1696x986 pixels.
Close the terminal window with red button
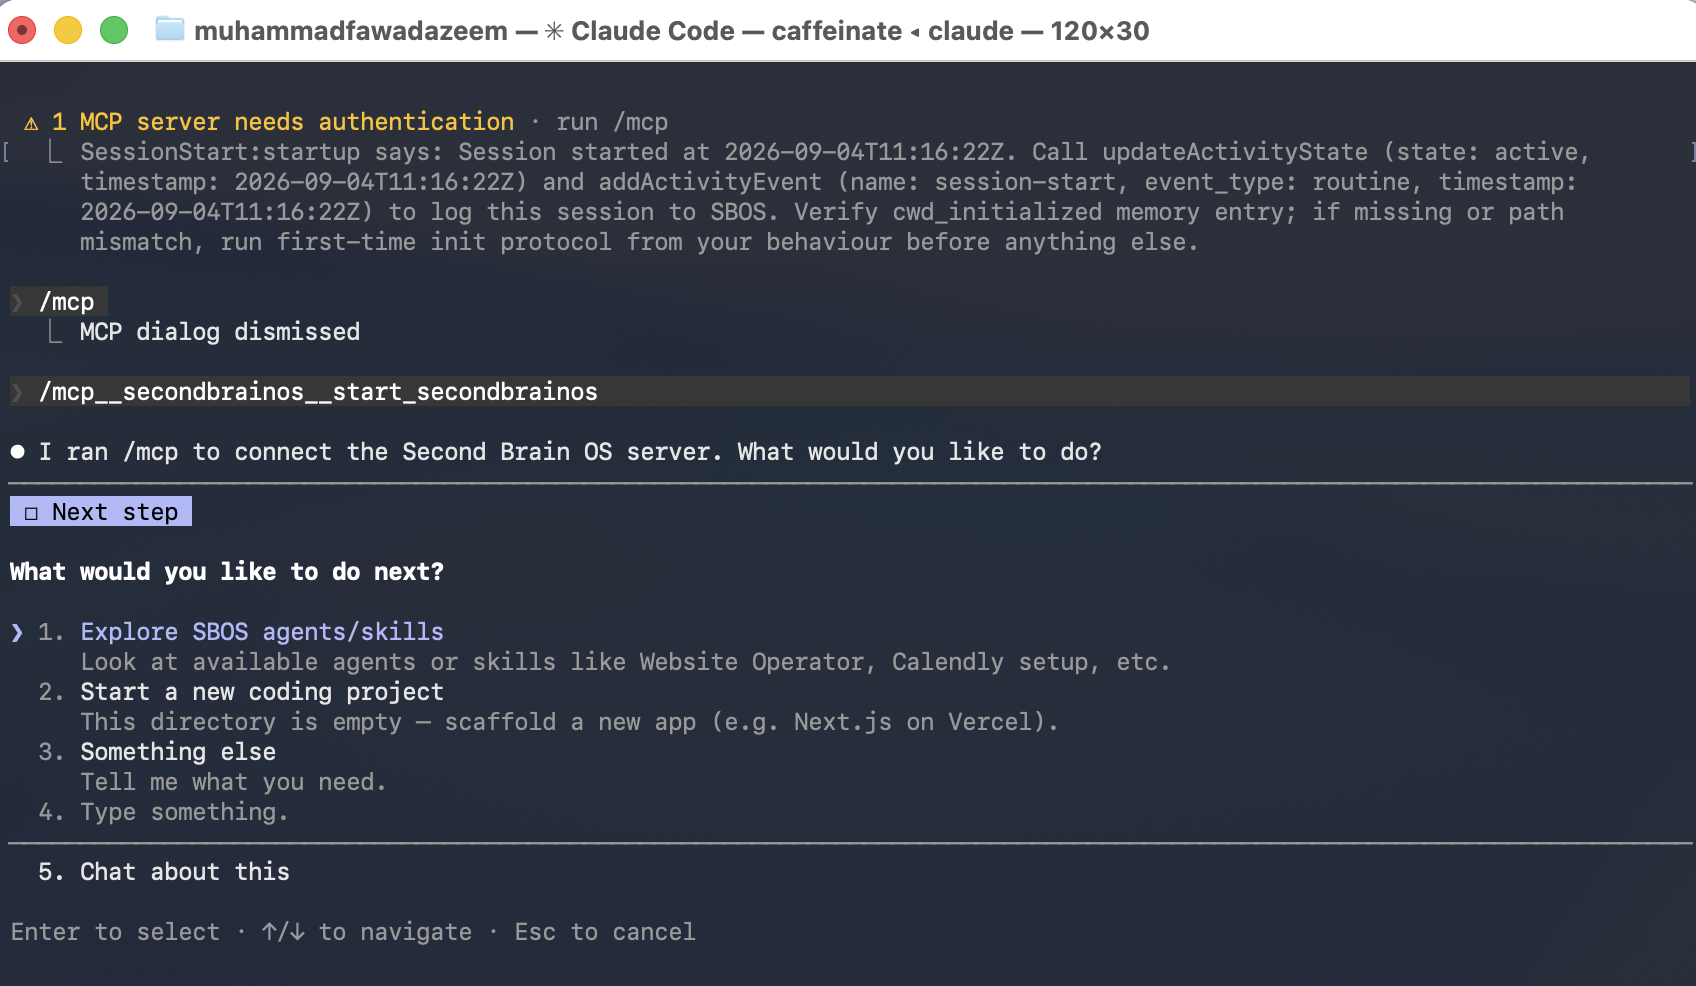pos(22,30)
